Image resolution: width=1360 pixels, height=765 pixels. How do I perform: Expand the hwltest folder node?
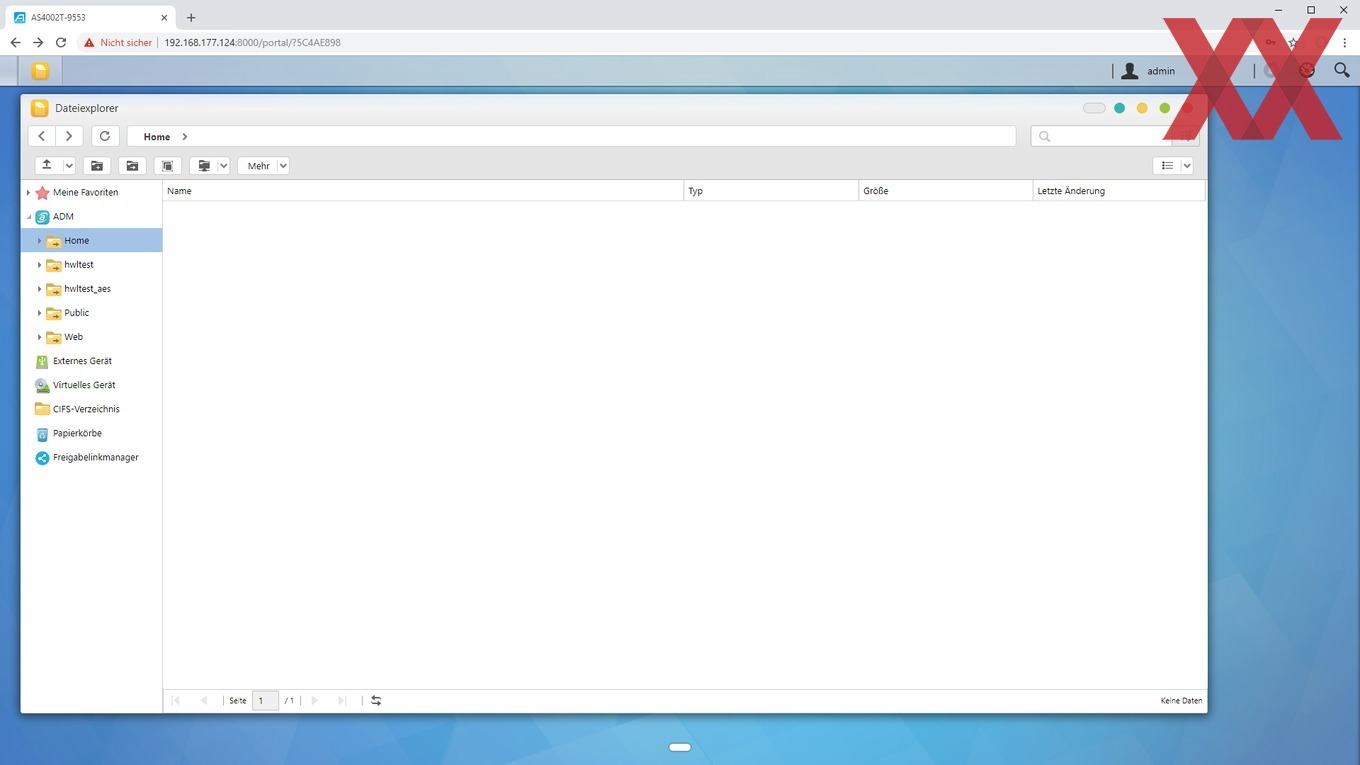(x=39, y=265)
